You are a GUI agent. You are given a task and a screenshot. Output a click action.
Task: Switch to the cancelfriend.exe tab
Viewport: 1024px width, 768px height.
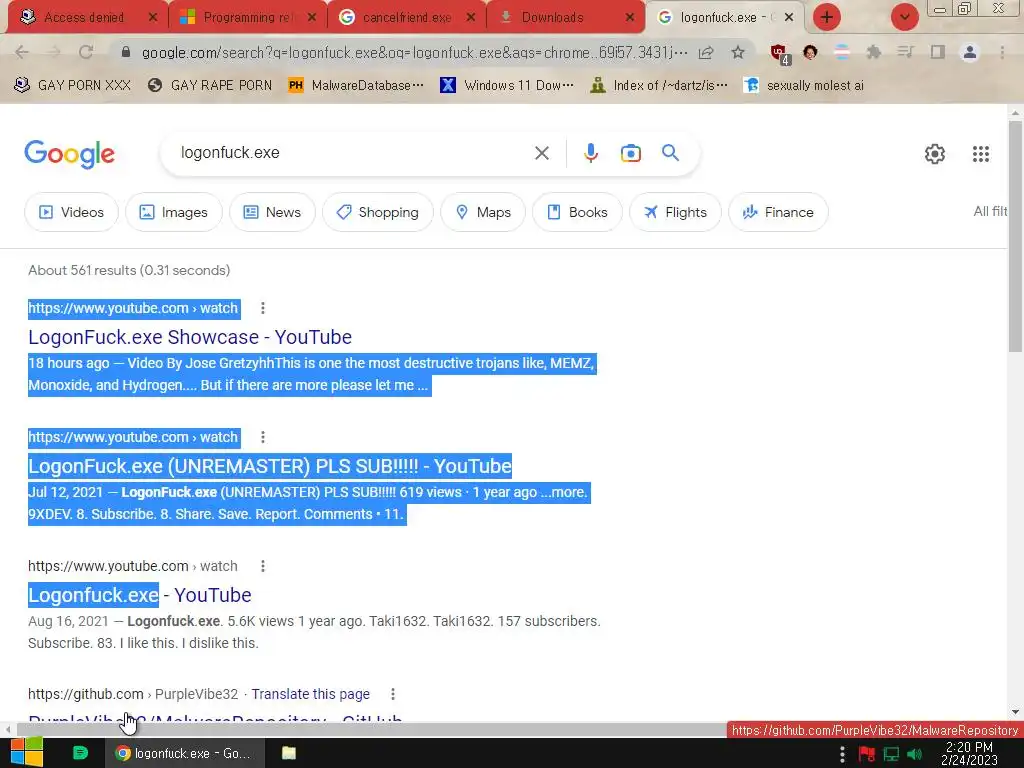point(407,18)
